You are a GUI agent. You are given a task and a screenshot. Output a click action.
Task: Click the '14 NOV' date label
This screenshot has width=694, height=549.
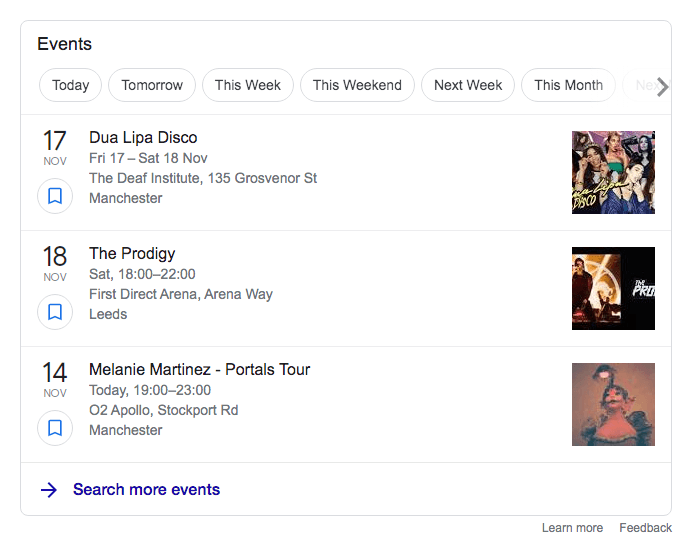pos(55,380)
